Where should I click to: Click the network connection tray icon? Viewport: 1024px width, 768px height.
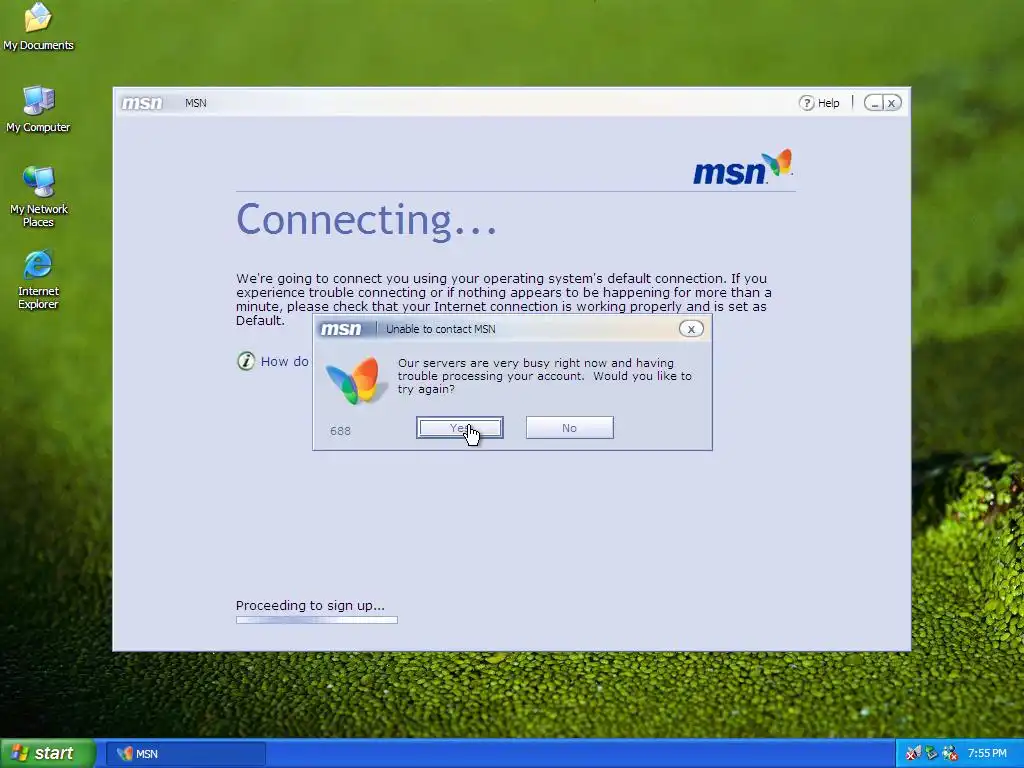click(x=932, y=754)
